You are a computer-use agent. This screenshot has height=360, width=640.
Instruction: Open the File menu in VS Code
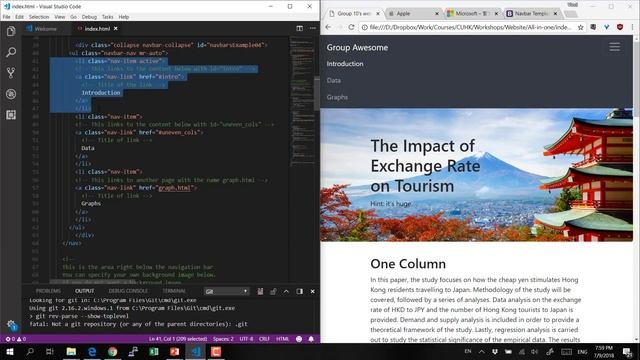tap(7, 17)
